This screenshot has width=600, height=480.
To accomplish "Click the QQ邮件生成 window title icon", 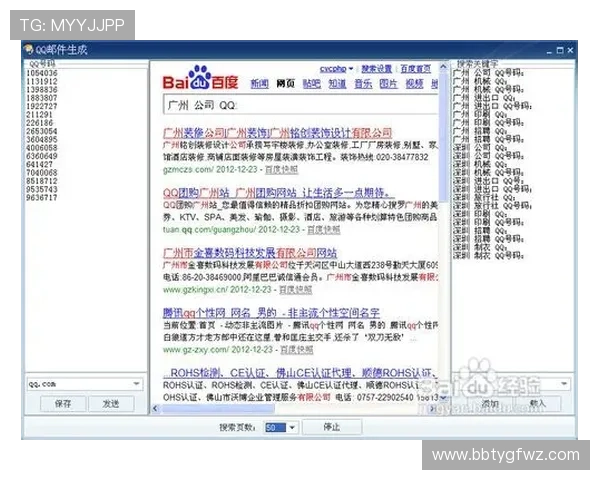I will pyautogui.click(x=29, y=48).
